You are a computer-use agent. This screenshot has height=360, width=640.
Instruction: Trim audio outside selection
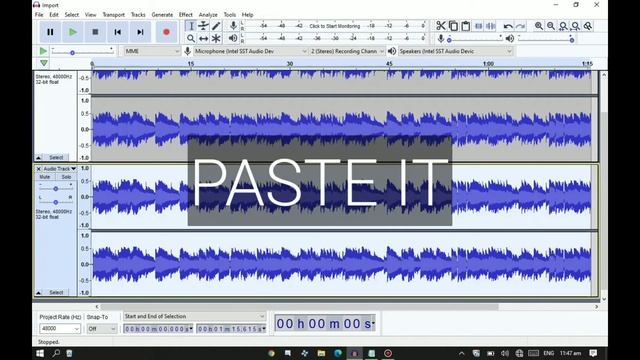478,26
